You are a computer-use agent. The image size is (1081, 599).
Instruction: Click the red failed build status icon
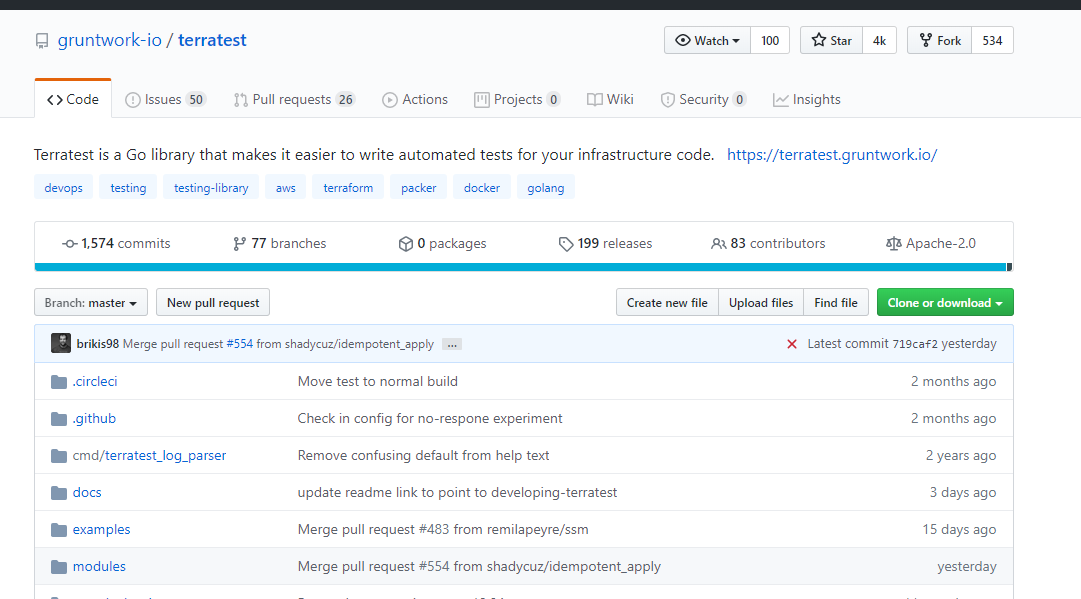pos(791,344)
